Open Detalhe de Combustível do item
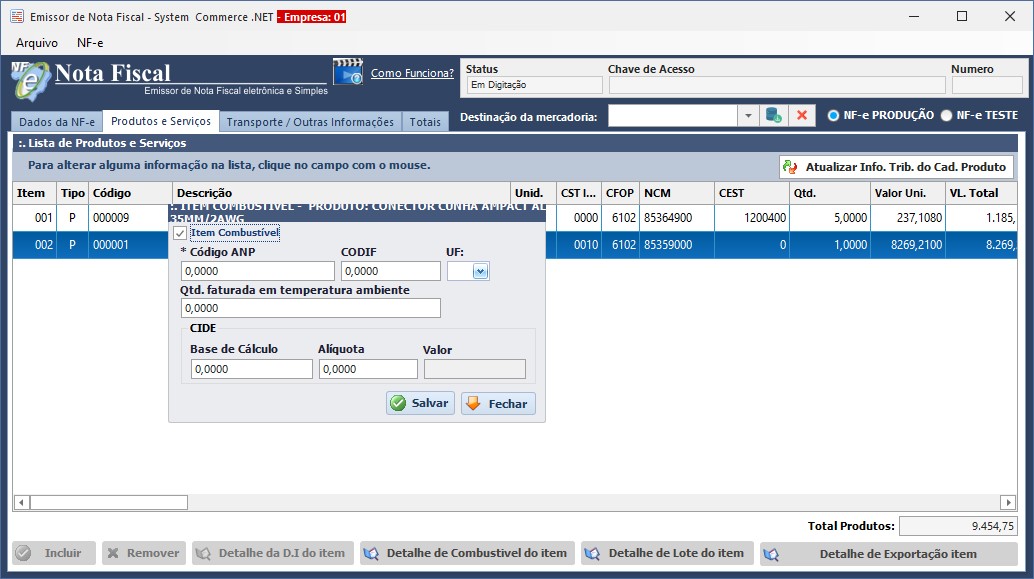This screenshot has width=1034, height=579. tap(467, 553)
